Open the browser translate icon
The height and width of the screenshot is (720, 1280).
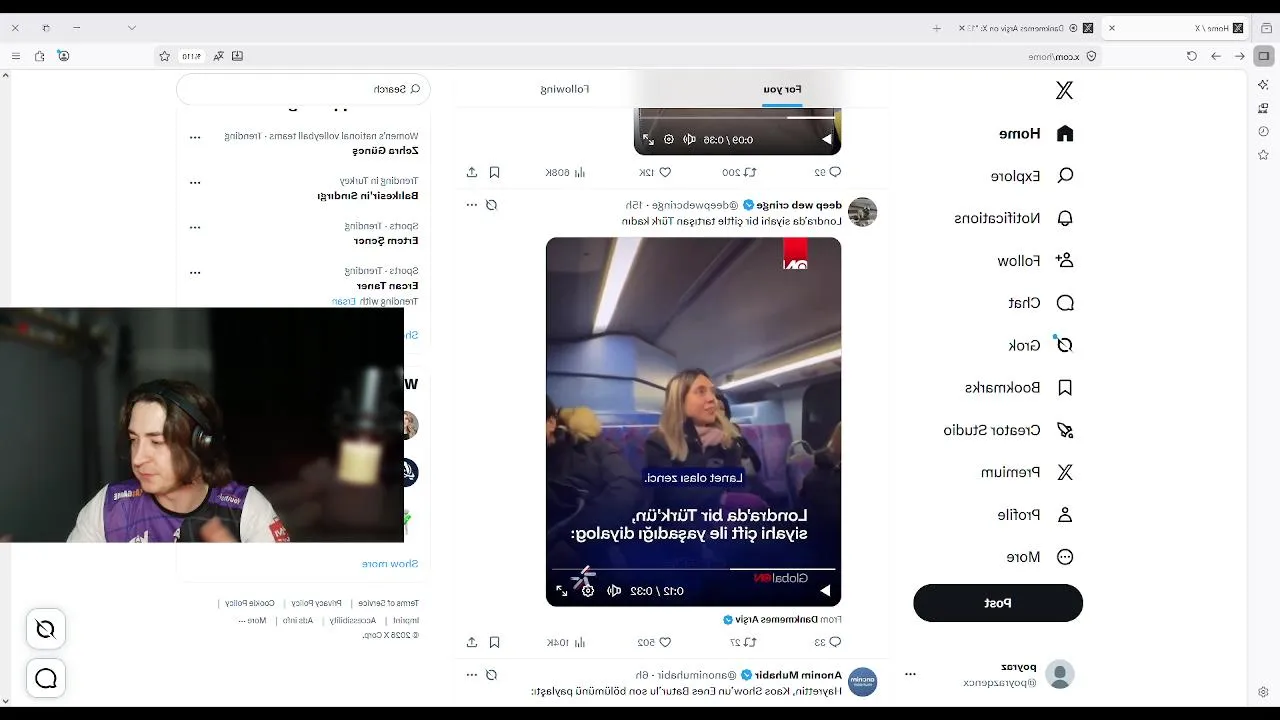point(218,56)
